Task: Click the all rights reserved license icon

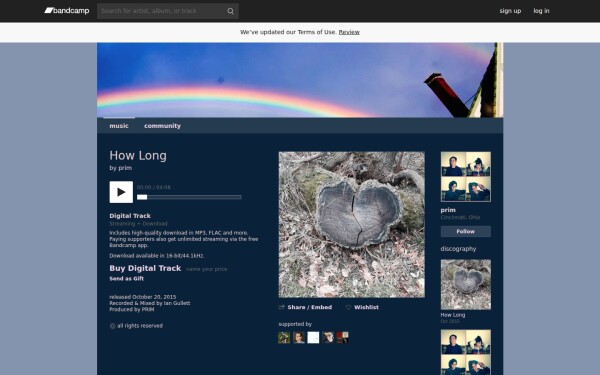Action: pos(112,326)
